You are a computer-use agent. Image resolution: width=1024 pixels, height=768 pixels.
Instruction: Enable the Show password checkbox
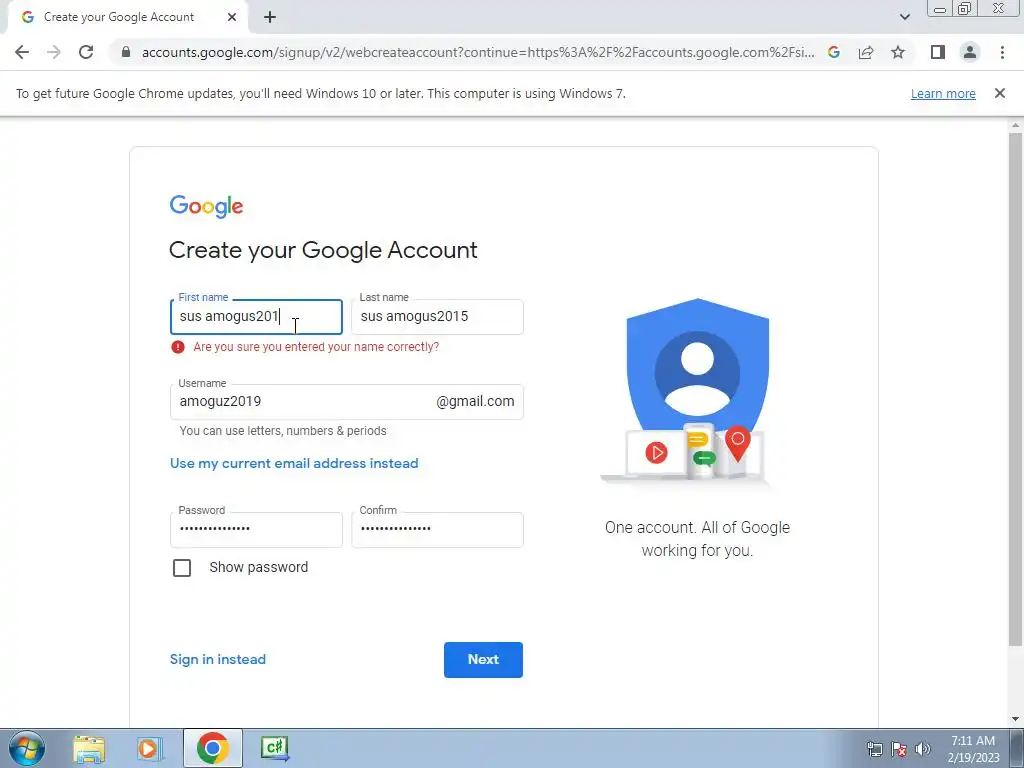pos(182,568)
